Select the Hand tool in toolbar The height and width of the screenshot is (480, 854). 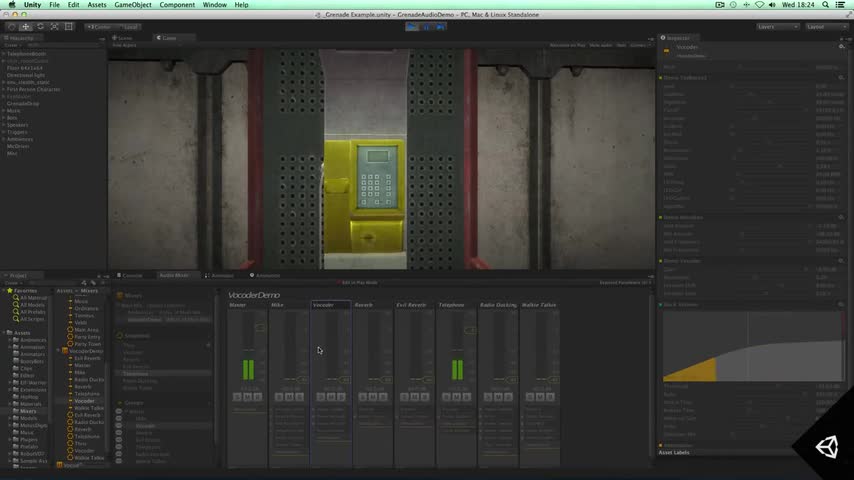[x=11, y=27]
